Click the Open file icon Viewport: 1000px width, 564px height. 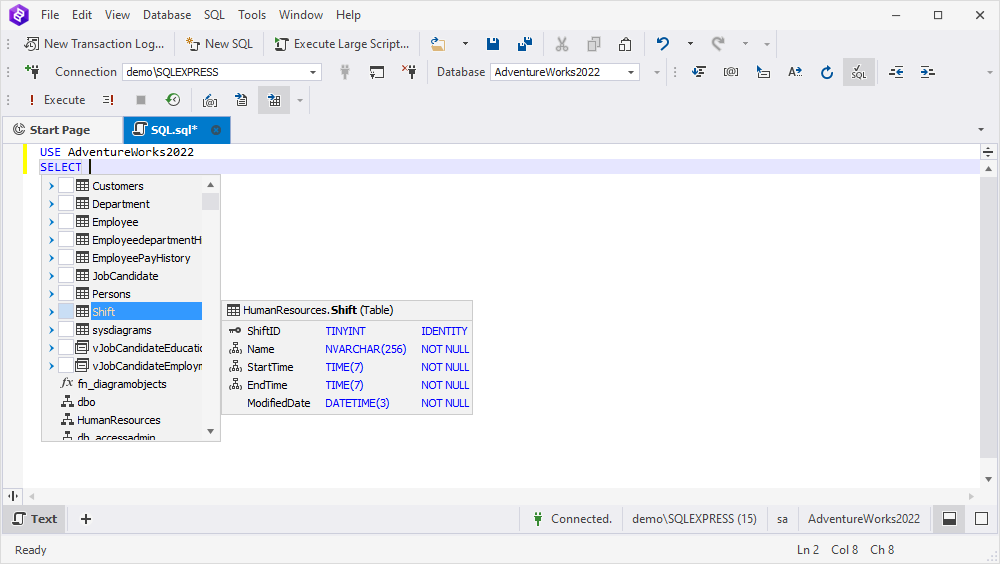438,44
